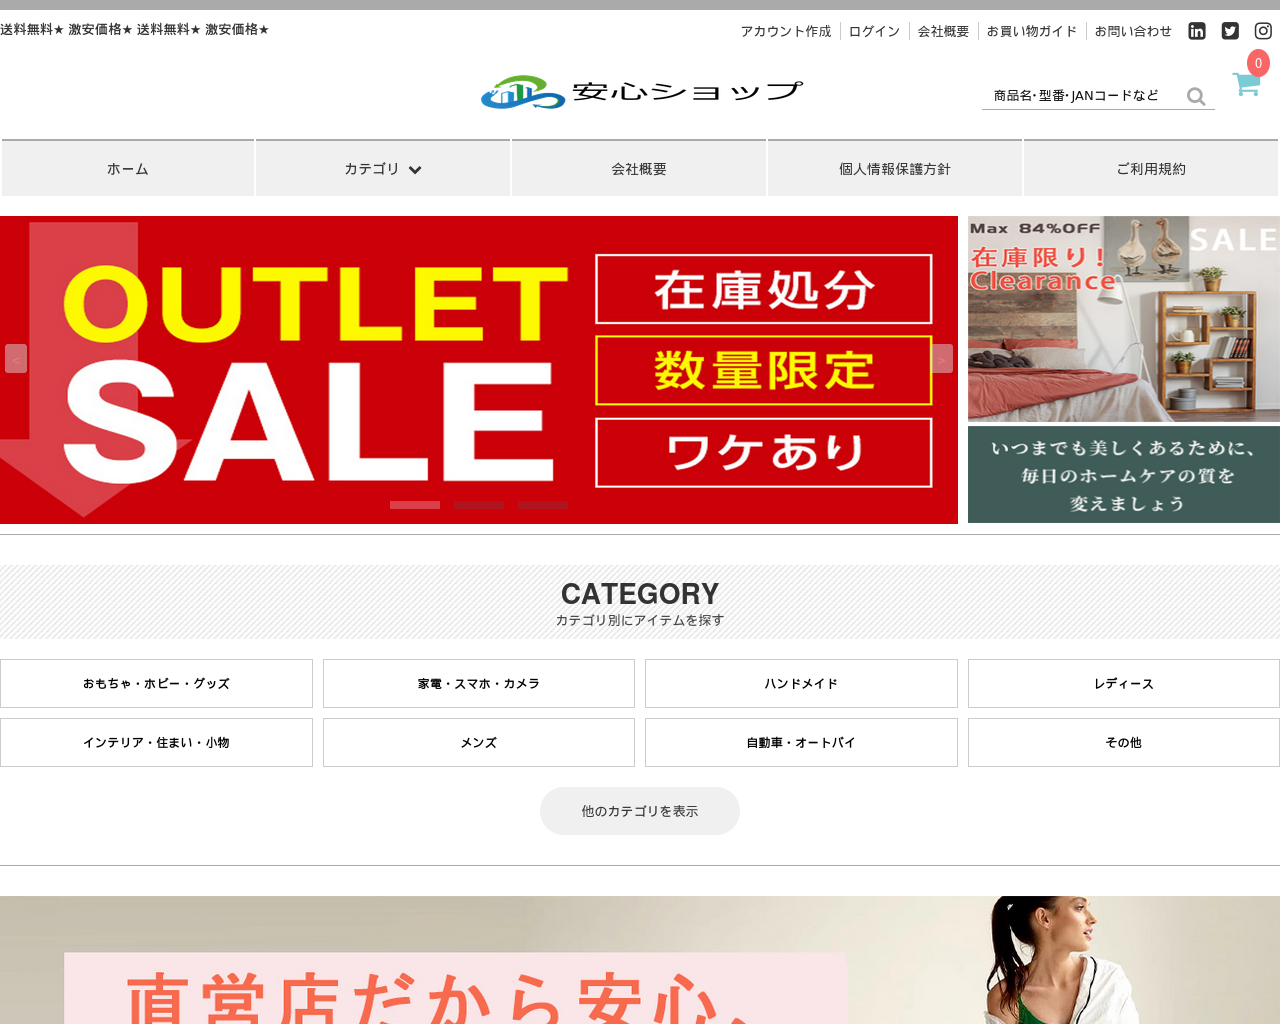The image size is (1280, 1024).
Task: Click the ログイン link
Action: (x=875, y=32)
